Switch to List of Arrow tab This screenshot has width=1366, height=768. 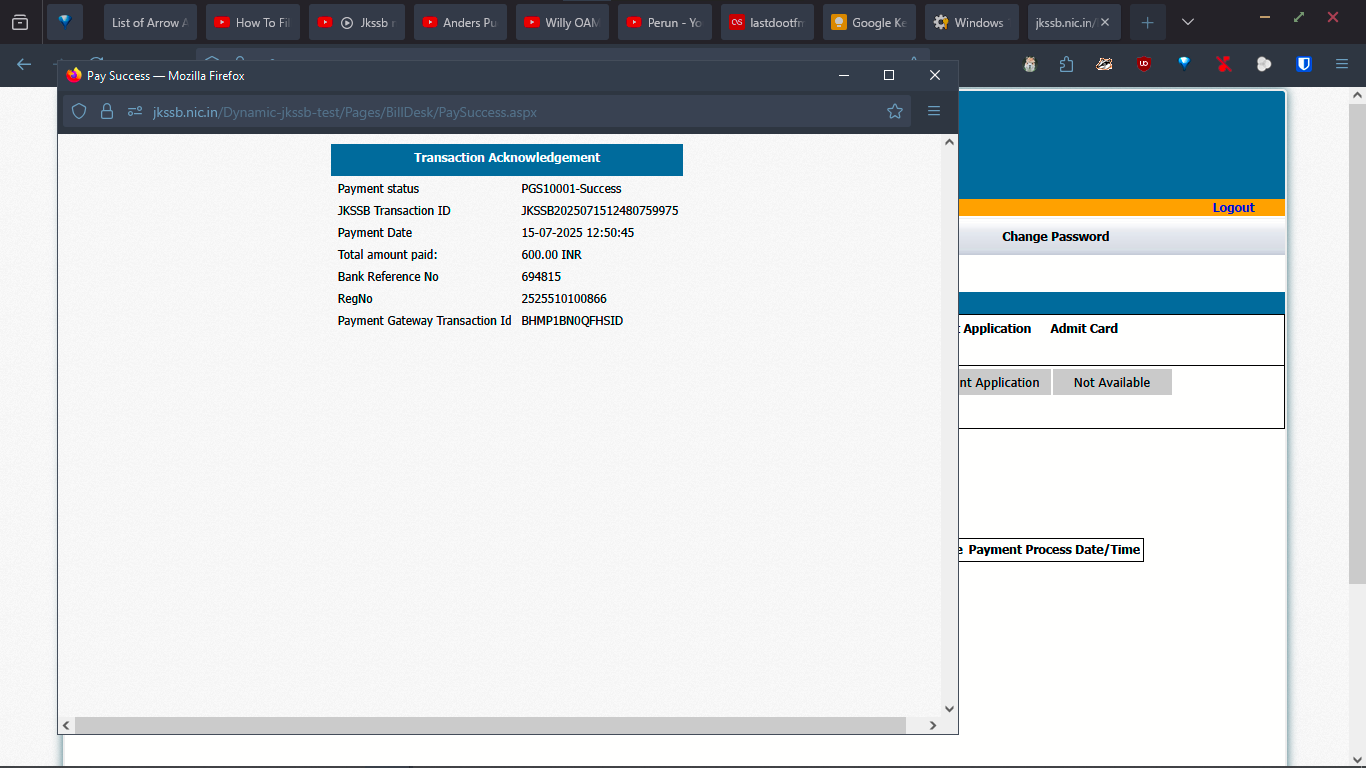coord(150,22)
